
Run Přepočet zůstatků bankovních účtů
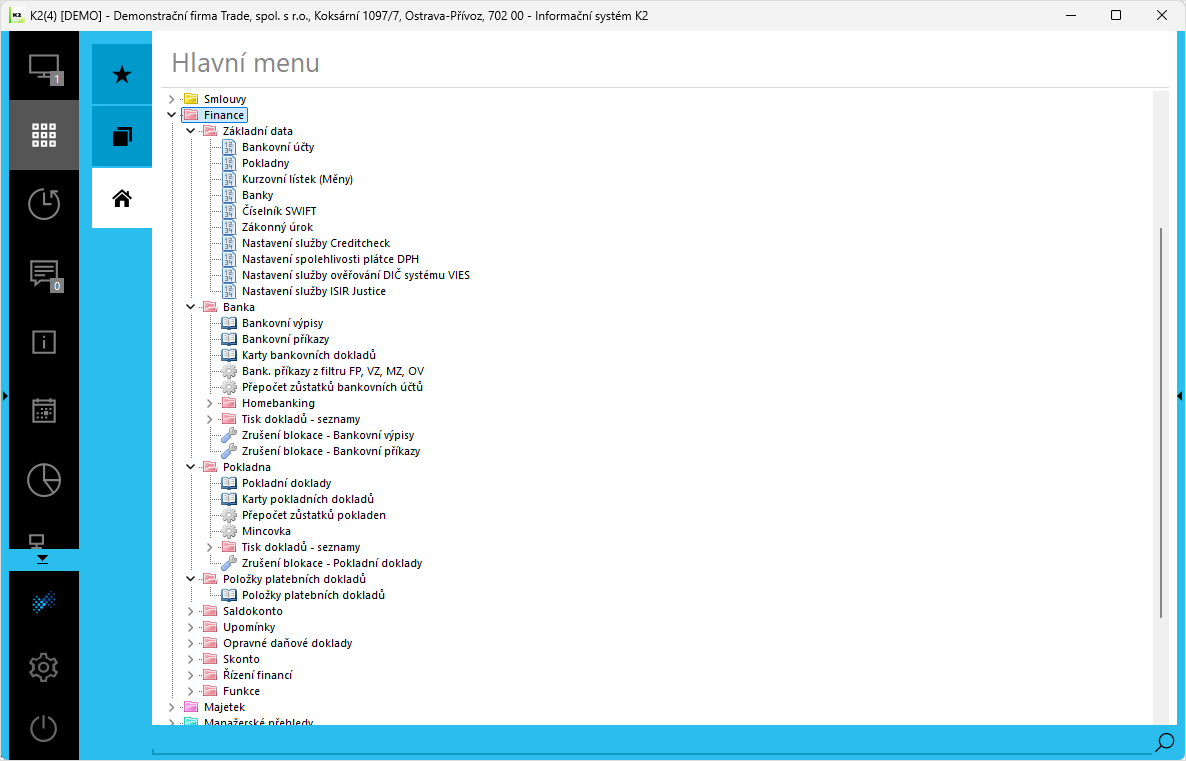click(332, 387)
